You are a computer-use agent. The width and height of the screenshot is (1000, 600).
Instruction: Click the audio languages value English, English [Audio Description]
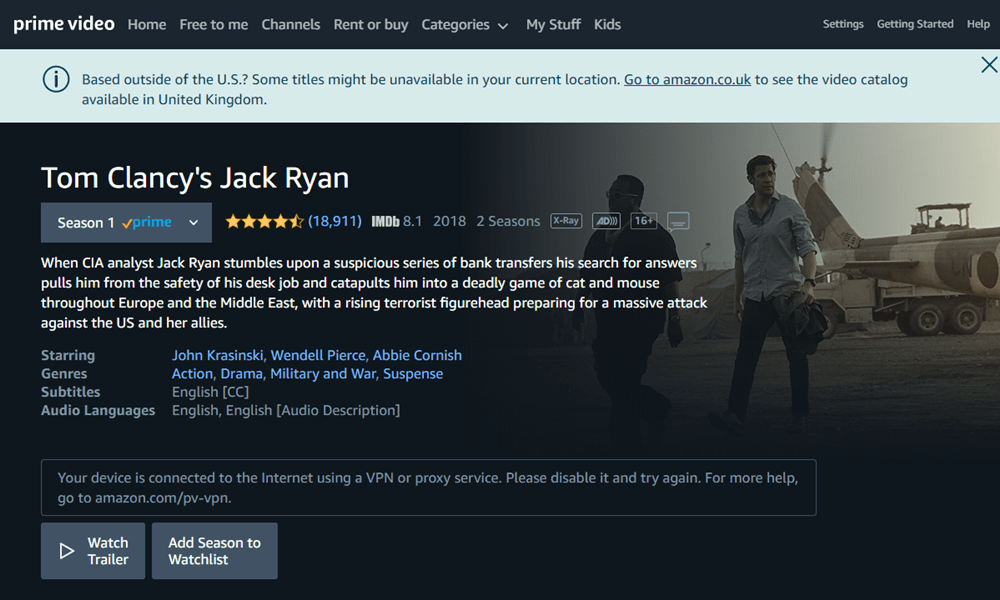click(x=286, y=411)
